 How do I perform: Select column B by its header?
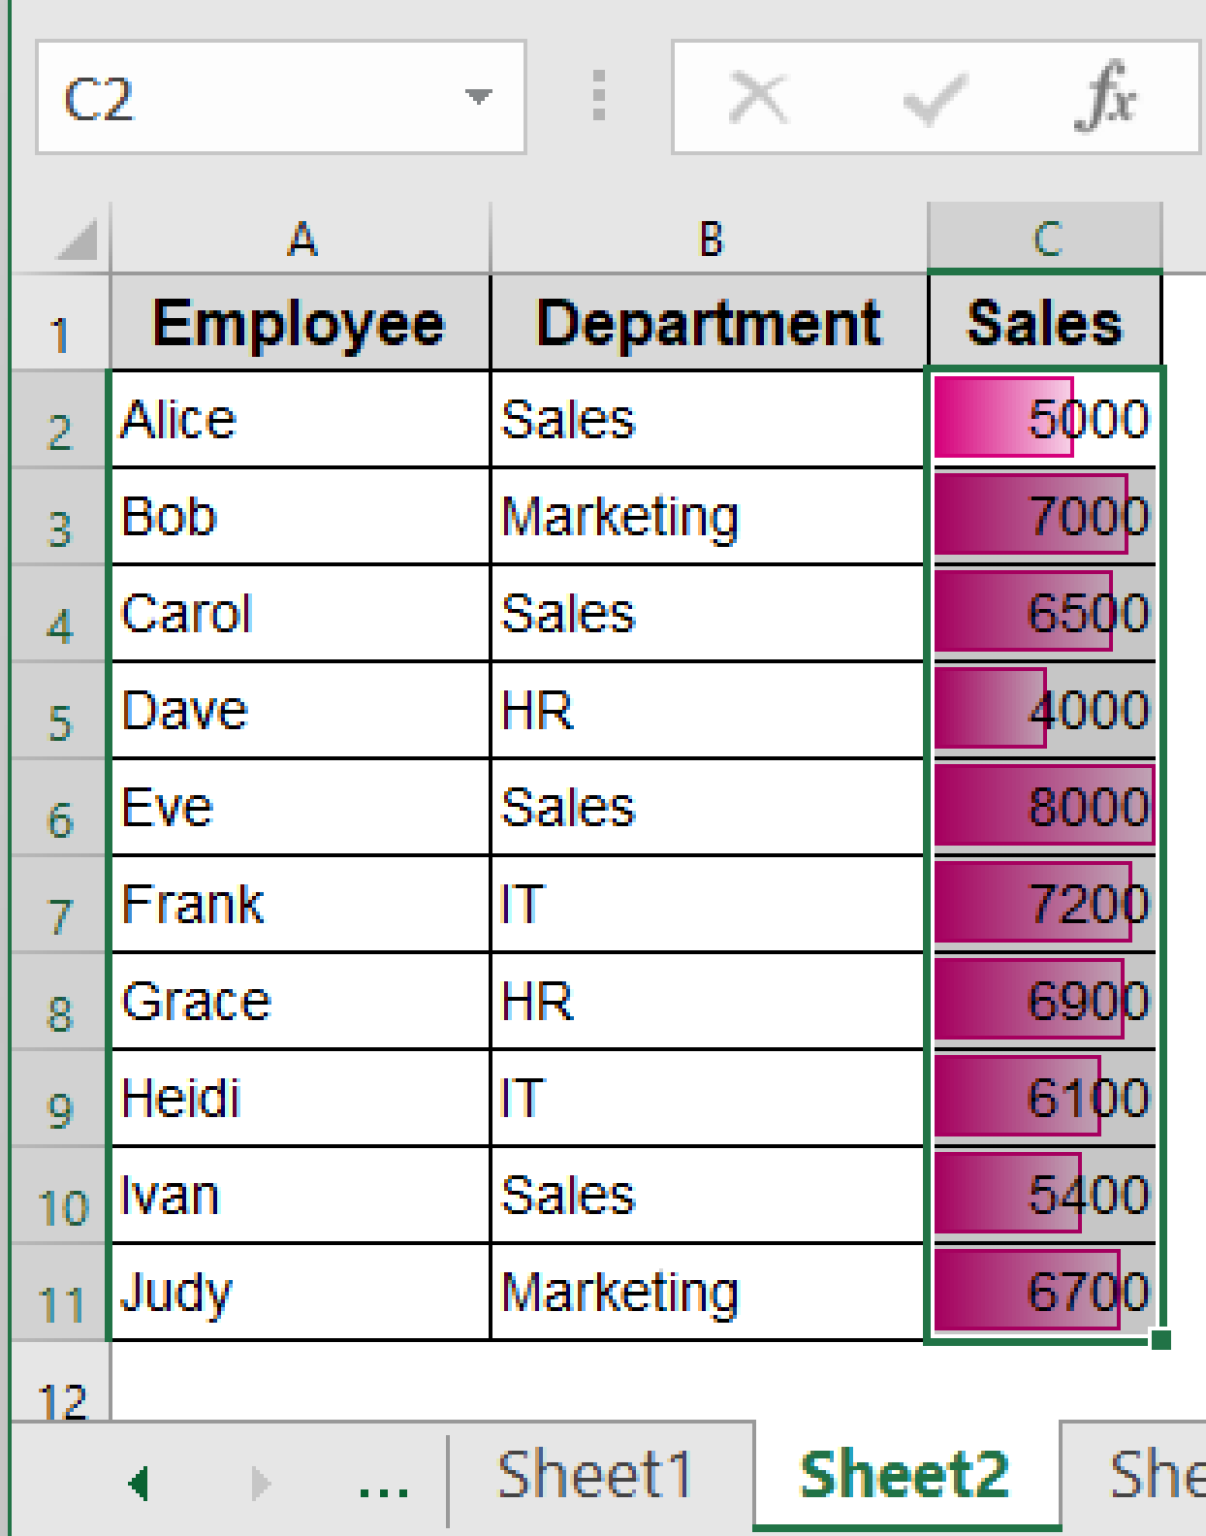click(708, 237)
